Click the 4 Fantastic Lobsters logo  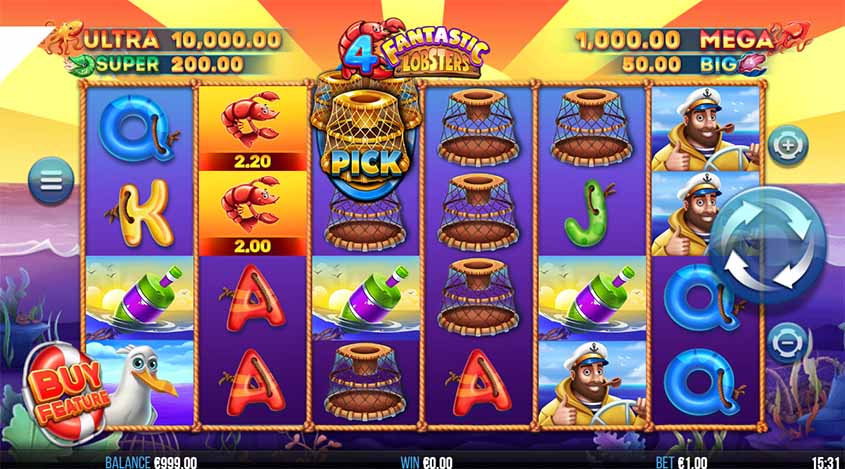414,50
